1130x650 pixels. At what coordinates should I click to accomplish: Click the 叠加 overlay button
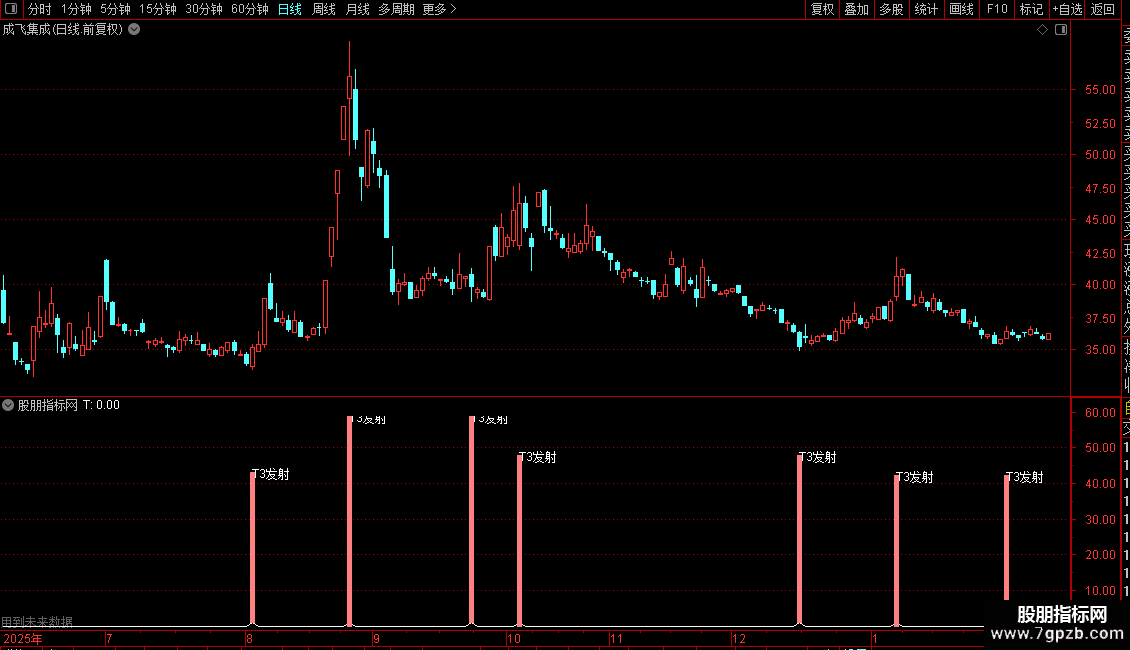[856, 9]
